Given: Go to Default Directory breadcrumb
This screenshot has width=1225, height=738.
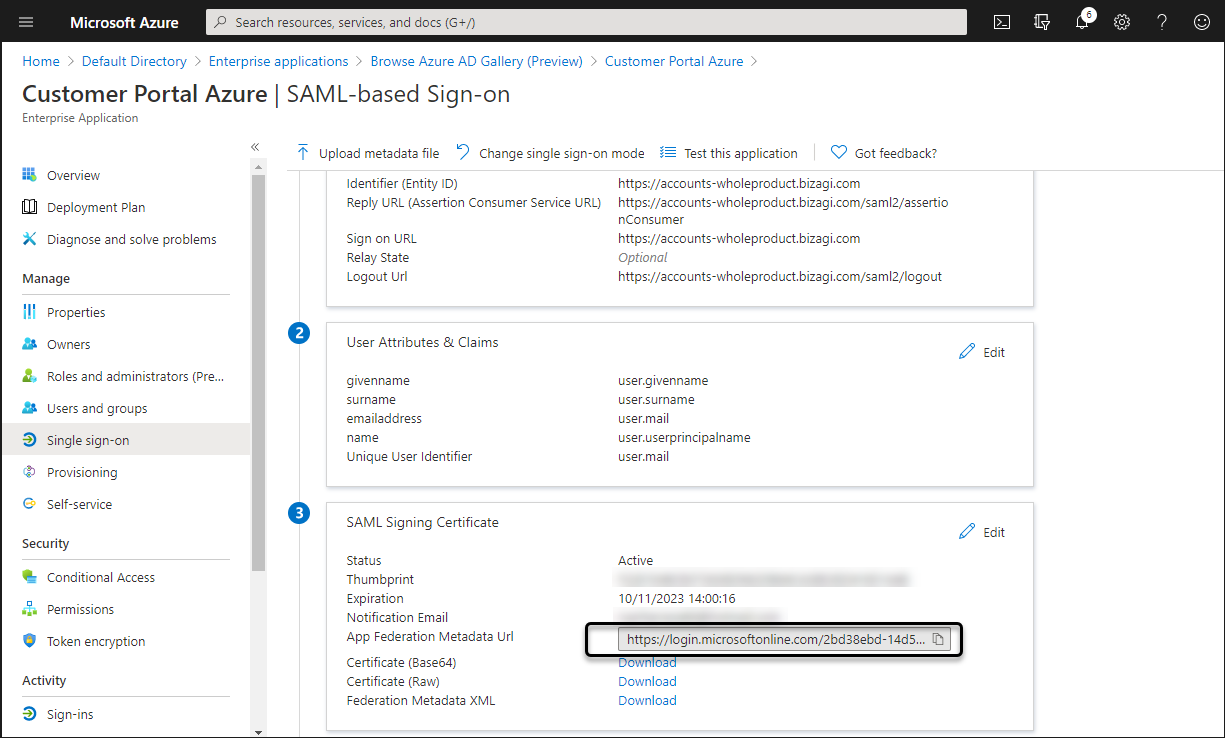Looking at the screenshot, I should [x=134, y=61].
